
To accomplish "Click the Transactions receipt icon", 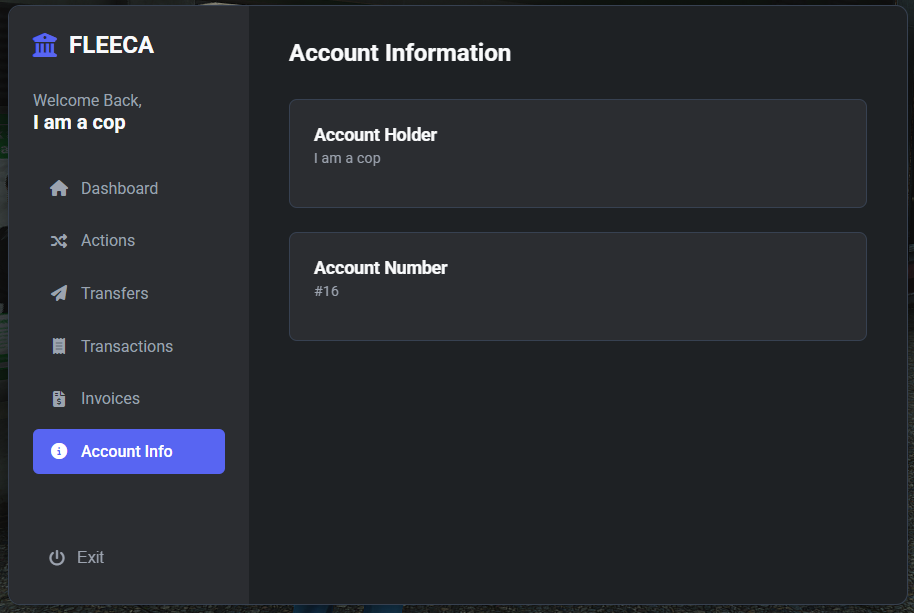I will tap(59, 346).
